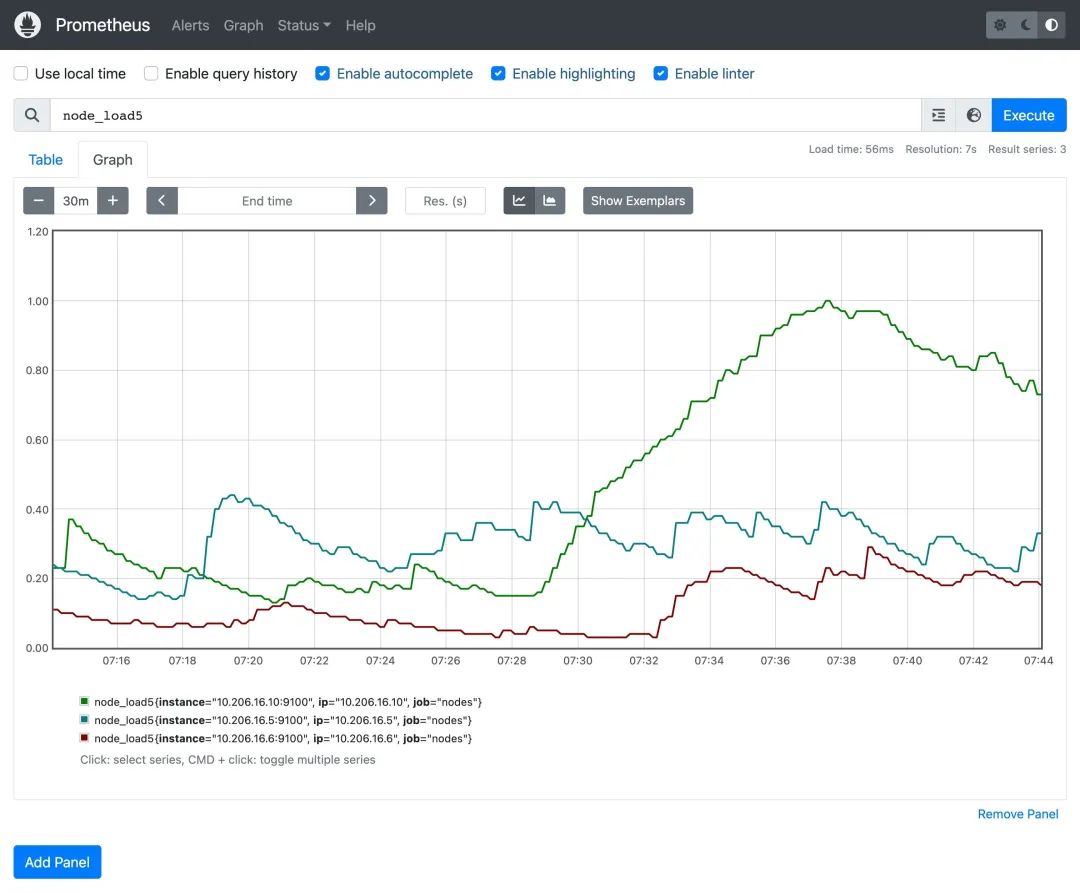Disable the Enable linter checkbox
Image resolution: width=1080 pixels, height=893 pixels.
pyautogui.click(x=661, y=73)
